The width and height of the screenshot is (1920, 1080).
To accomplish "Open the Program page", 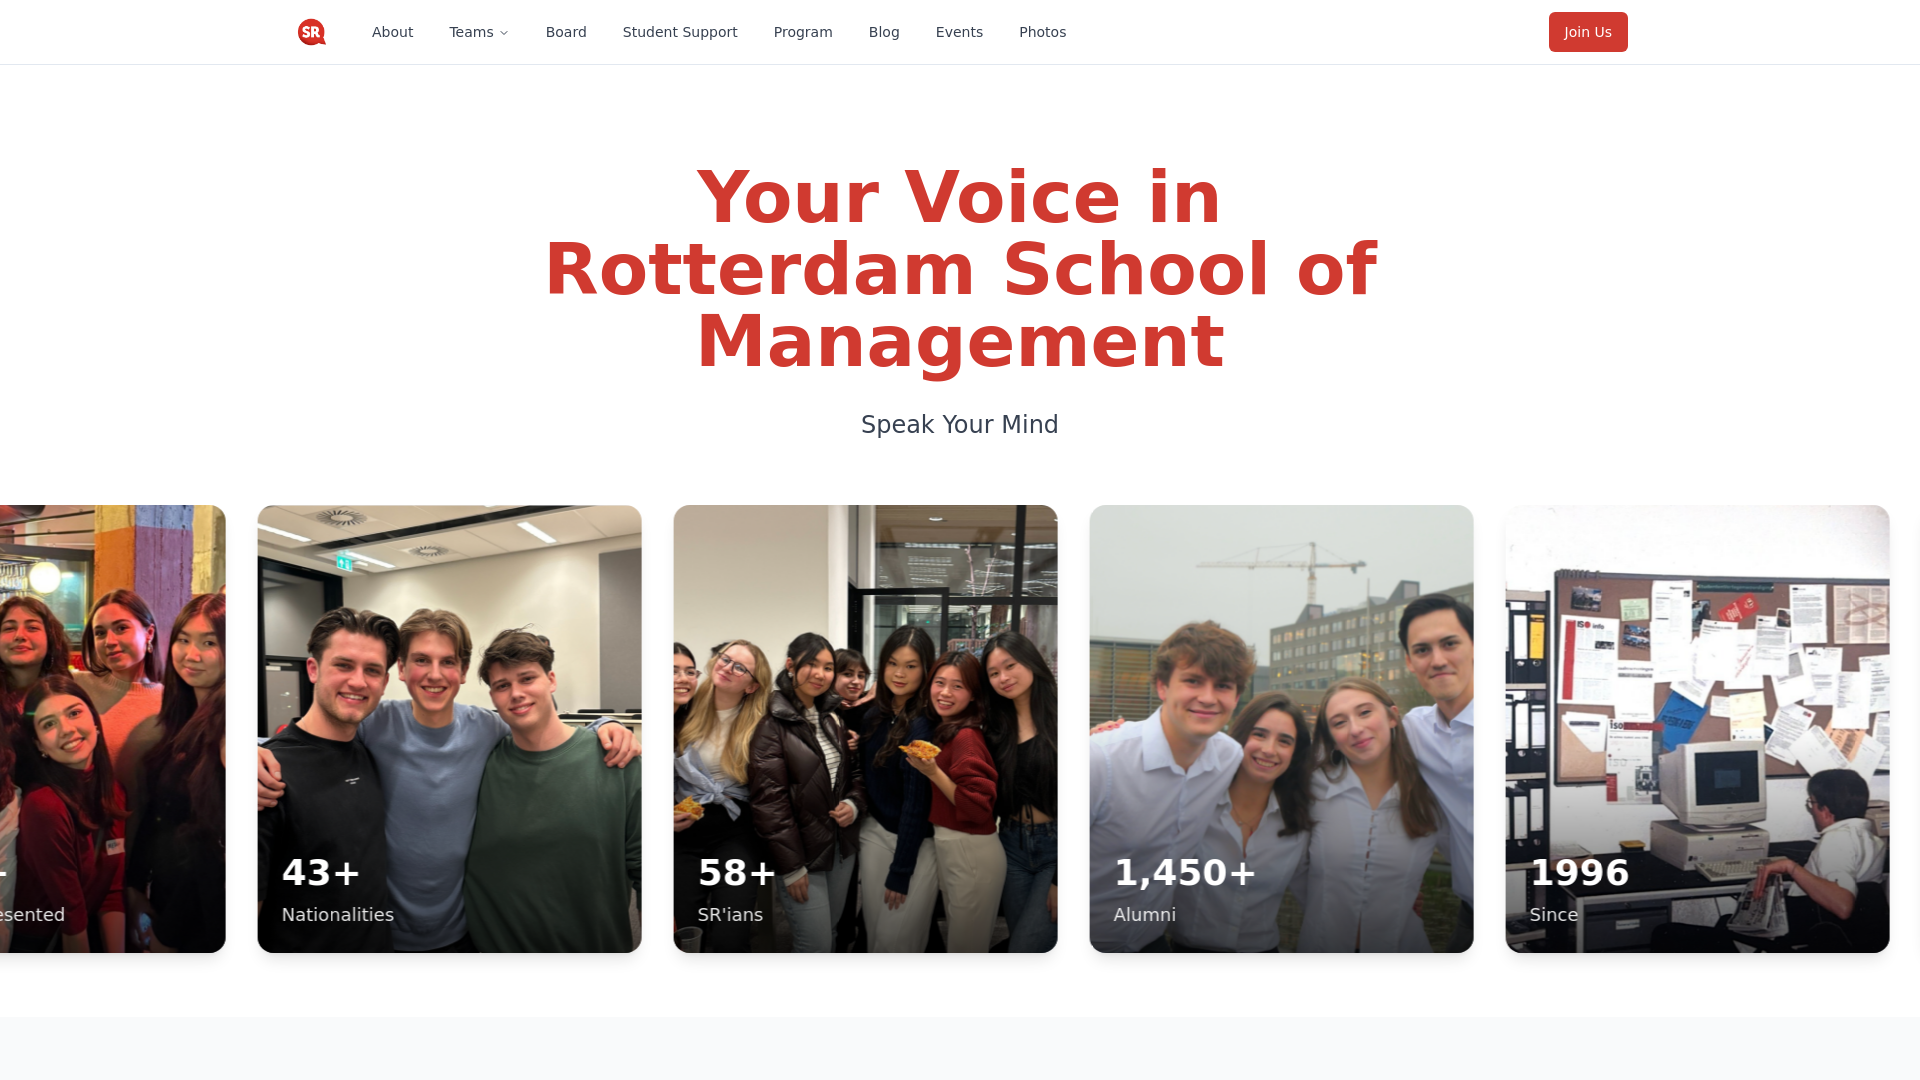I will coord(803,32).
